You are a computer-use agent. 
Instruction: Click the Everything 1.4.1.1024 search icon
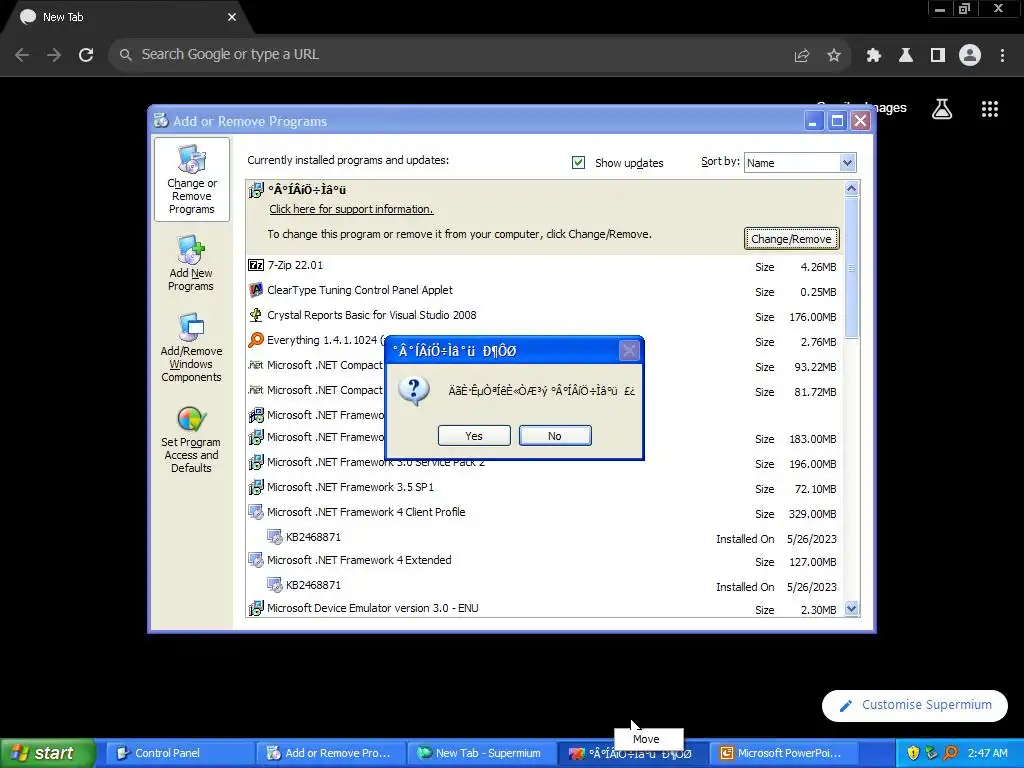coord(256,340)
